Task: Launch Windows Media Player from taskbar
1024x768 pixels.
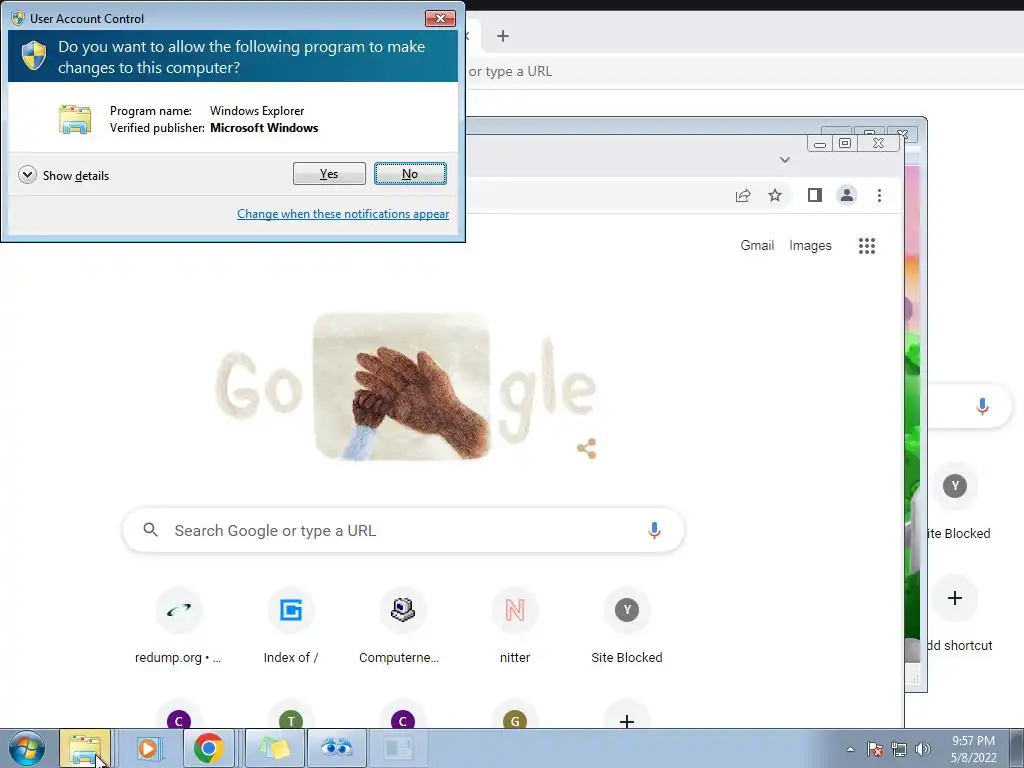Action: [148, 748]
